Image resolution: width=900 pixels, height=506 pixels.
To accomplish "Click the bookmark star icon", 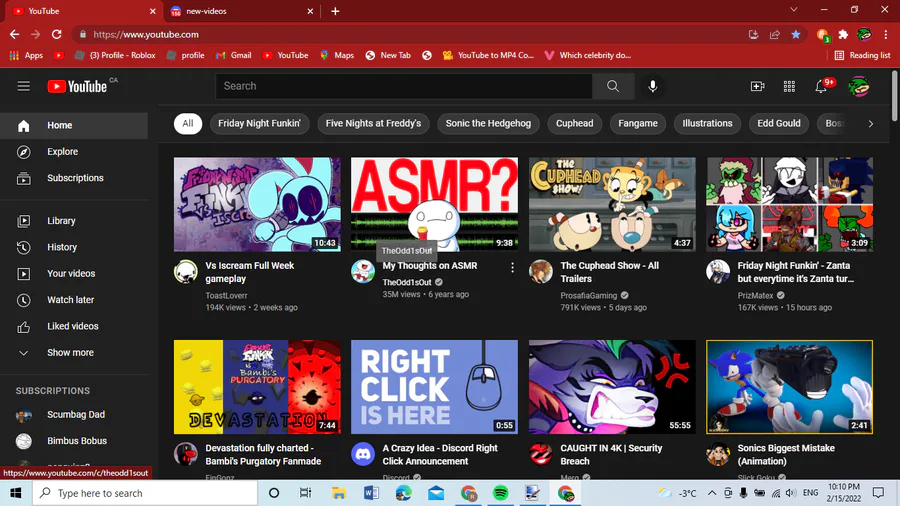I will pyautogui.click(x=796, y=34).
